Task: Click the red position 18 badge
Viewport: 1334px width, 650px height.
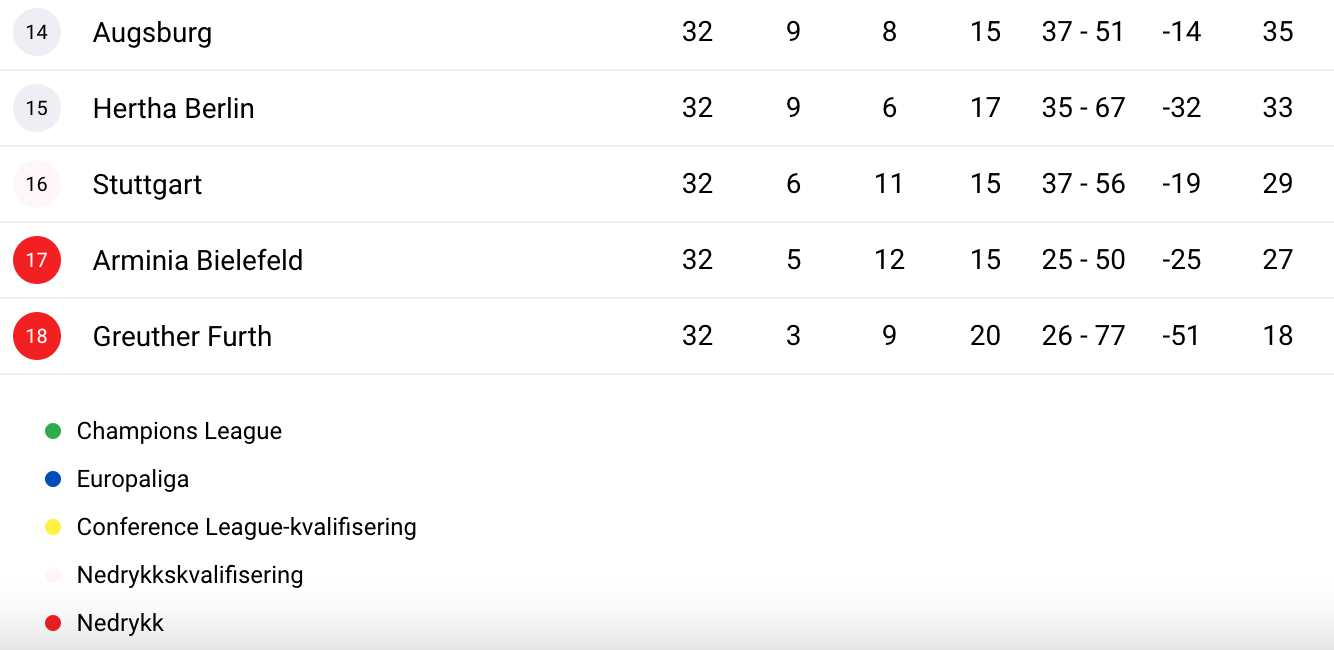Action: 37,336
